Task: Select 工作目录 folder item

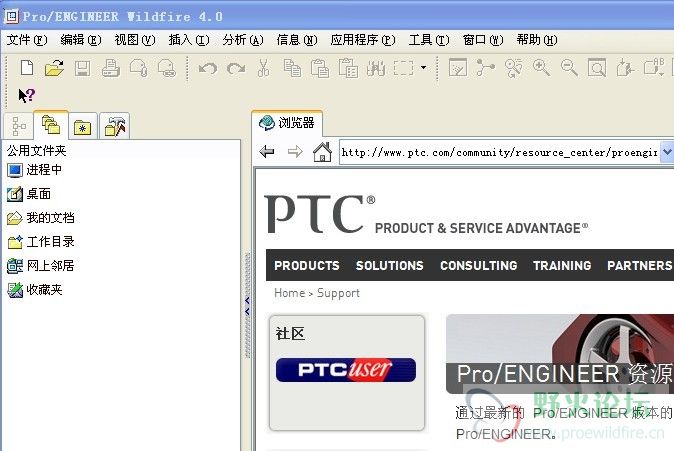Action: (x=41, y=242)
